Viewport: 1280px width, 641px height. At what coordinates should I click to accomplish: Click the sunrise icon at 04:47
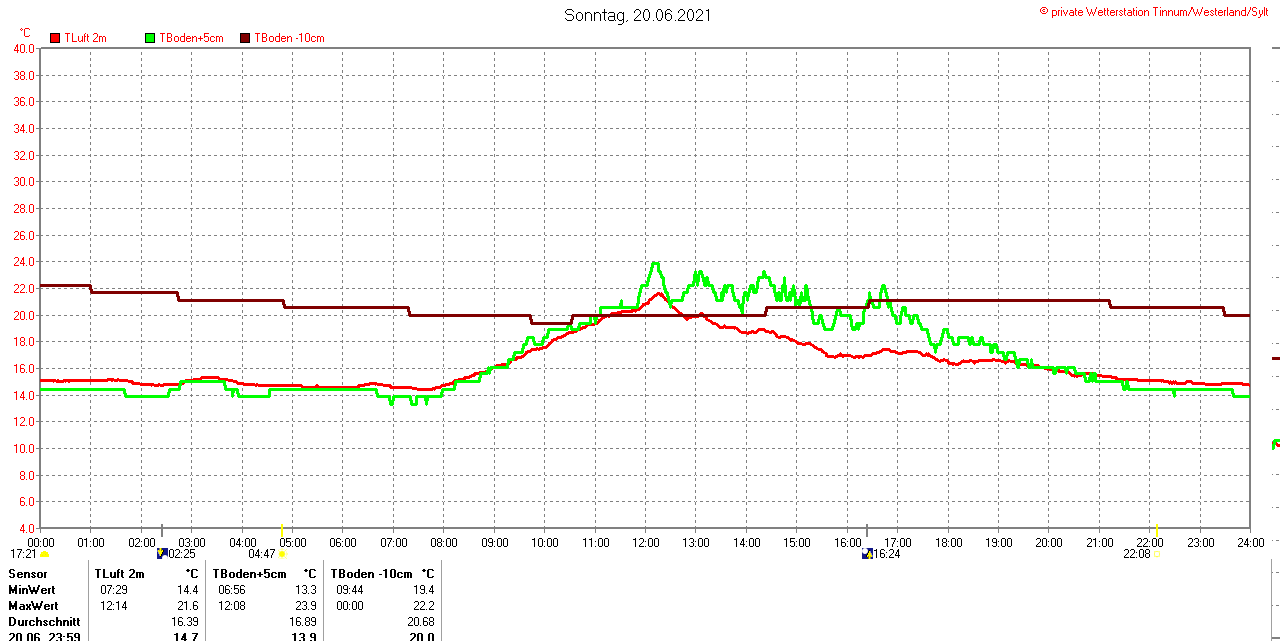pos(283,554)
